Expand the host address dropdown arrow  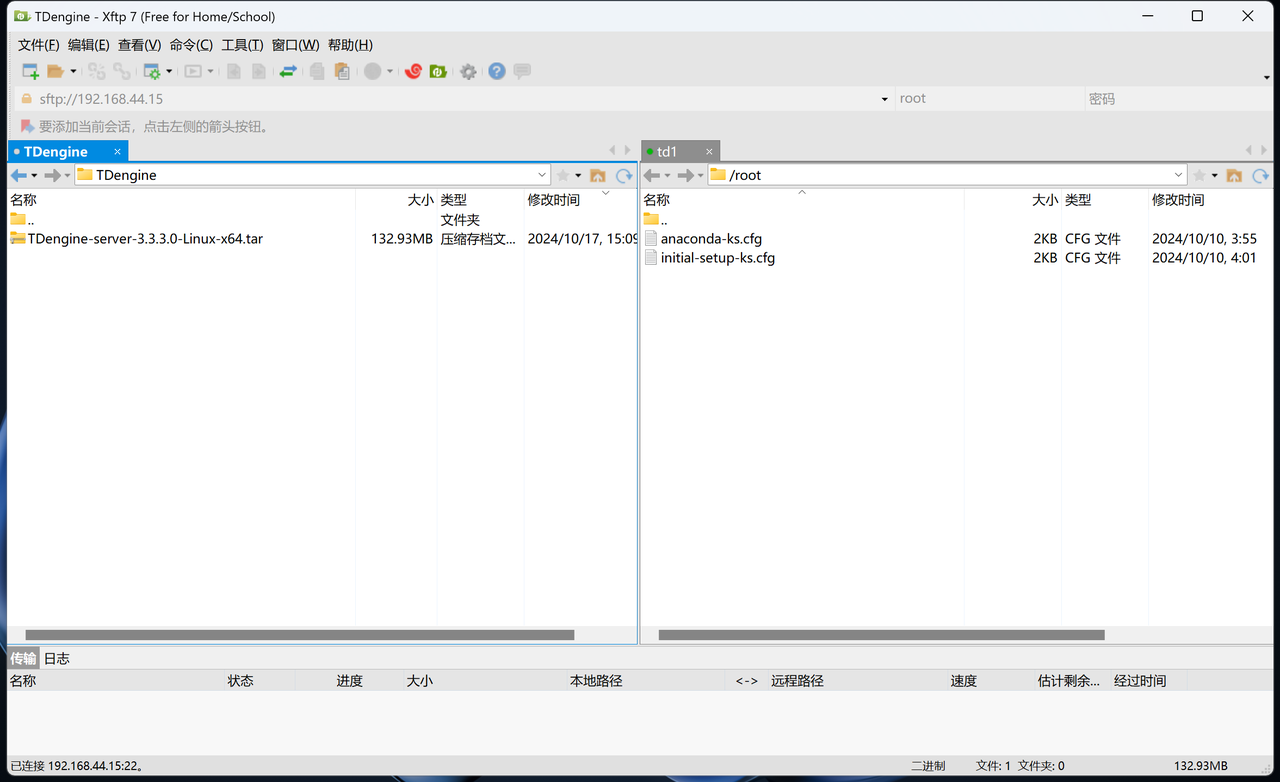[x=885, y=99]
